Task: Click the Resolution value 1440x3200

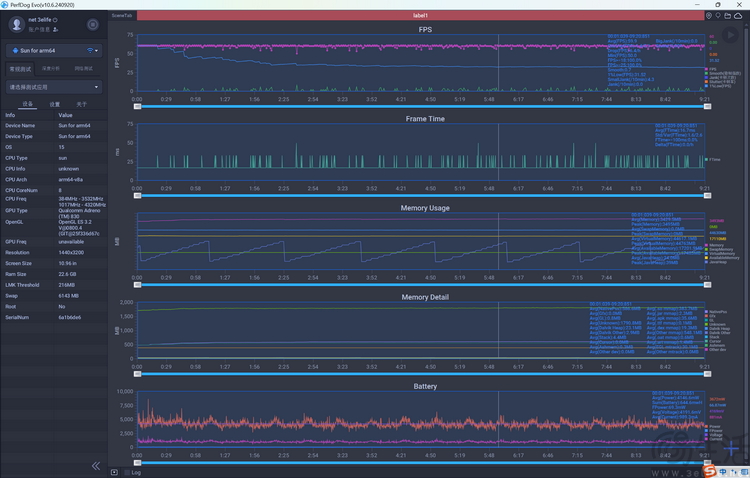Action: (x=71, y=252)
